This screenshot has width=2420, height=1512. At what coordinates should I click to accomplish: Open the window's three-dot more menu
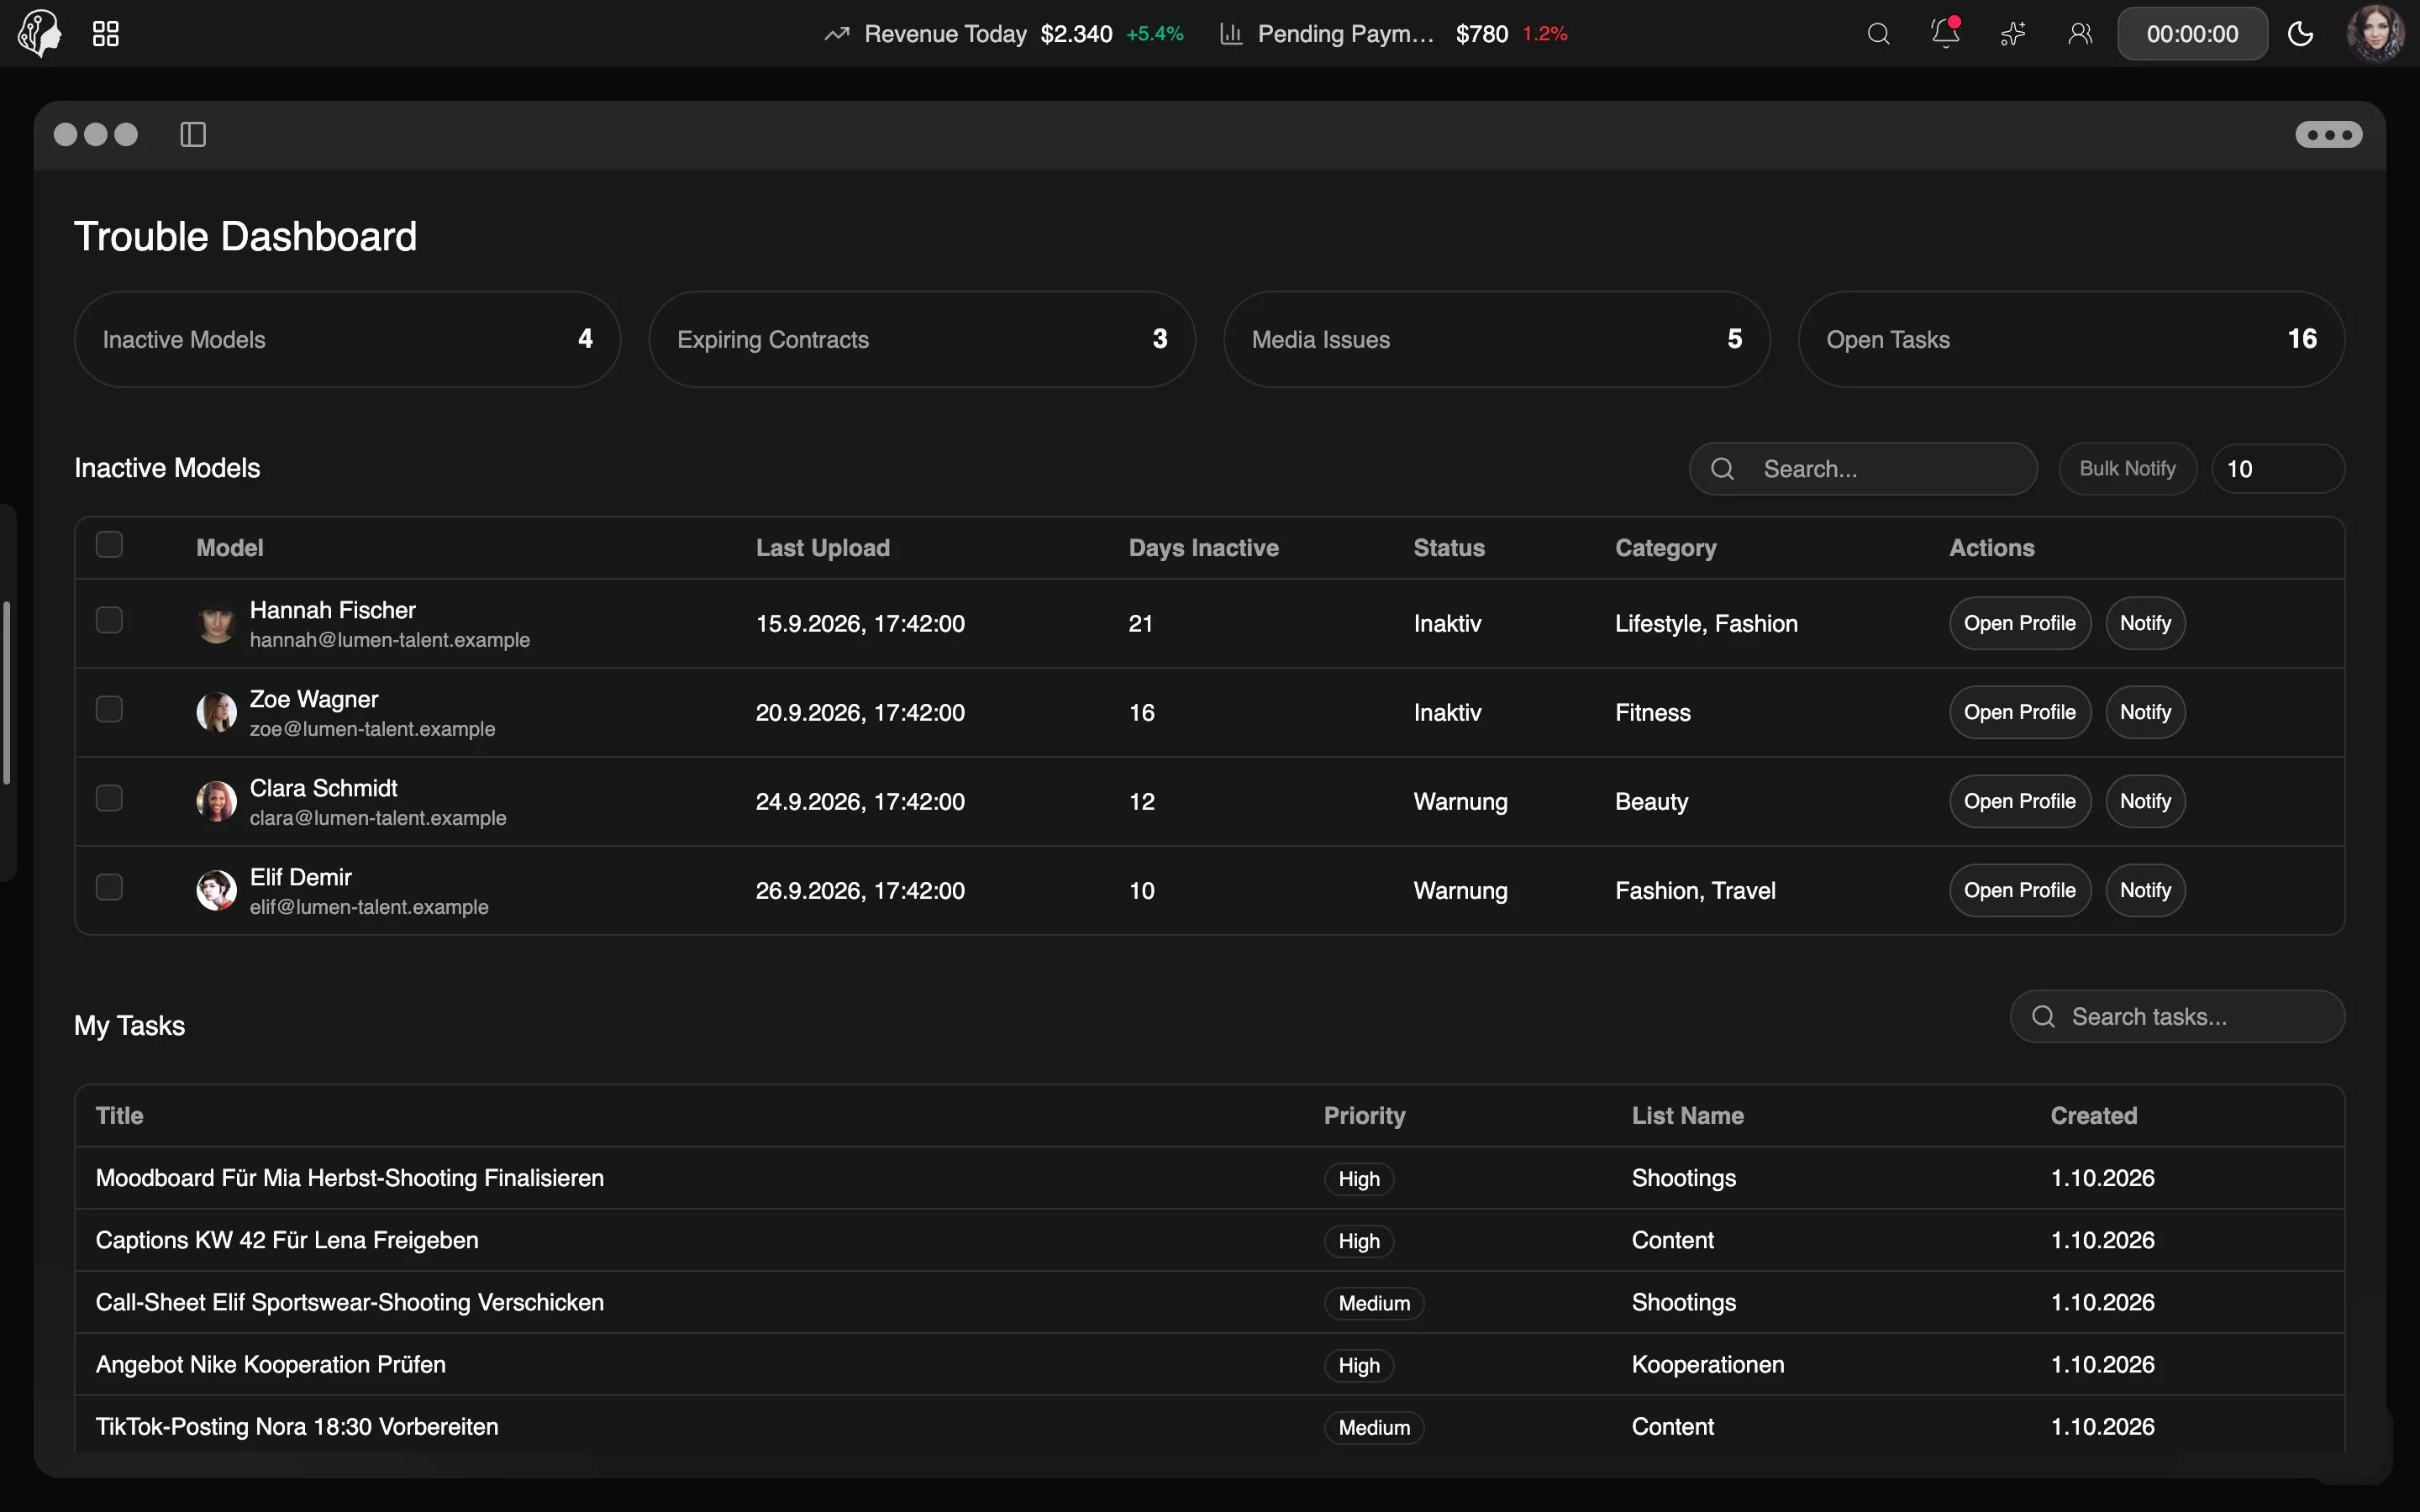tap(2329, 134)
